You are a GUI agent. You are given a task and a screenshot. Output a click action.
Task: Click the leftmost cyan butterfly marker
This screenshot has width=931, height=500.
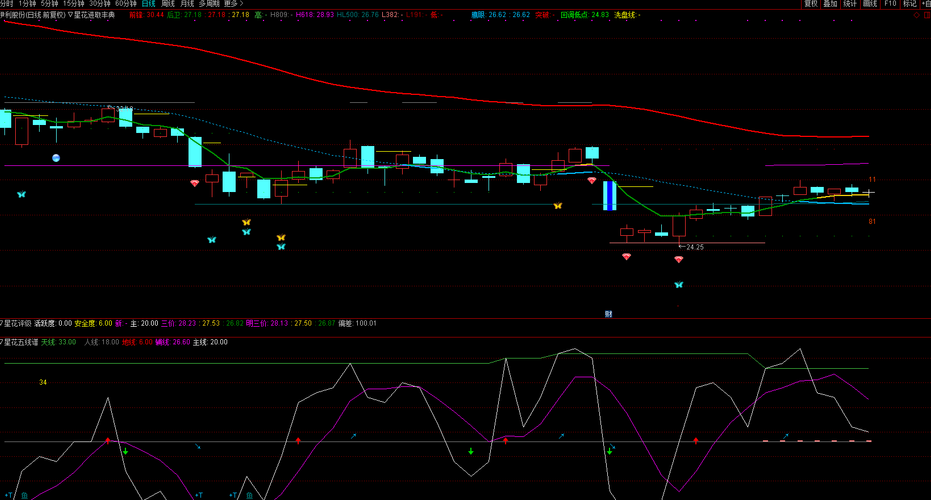[21, 194]
